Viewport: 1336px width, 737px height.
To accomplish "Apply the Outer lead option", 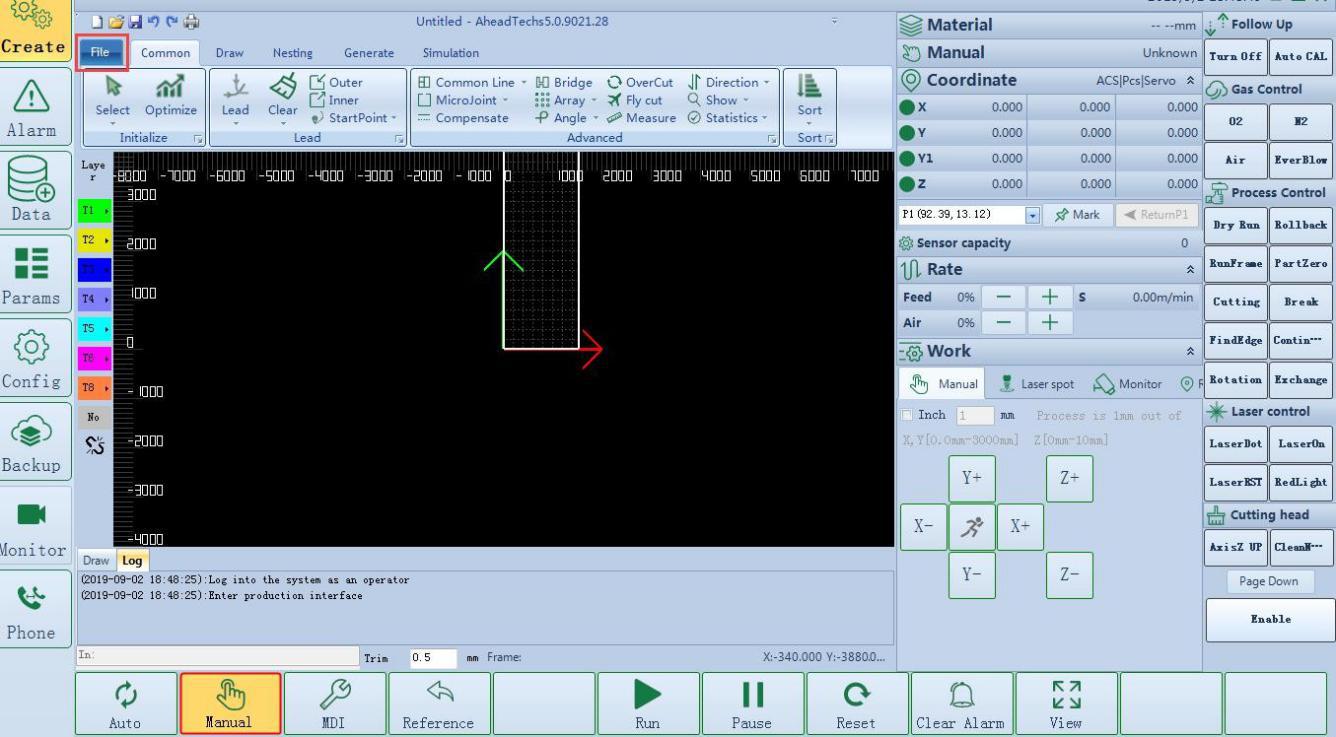I will [x=337, y=83].
